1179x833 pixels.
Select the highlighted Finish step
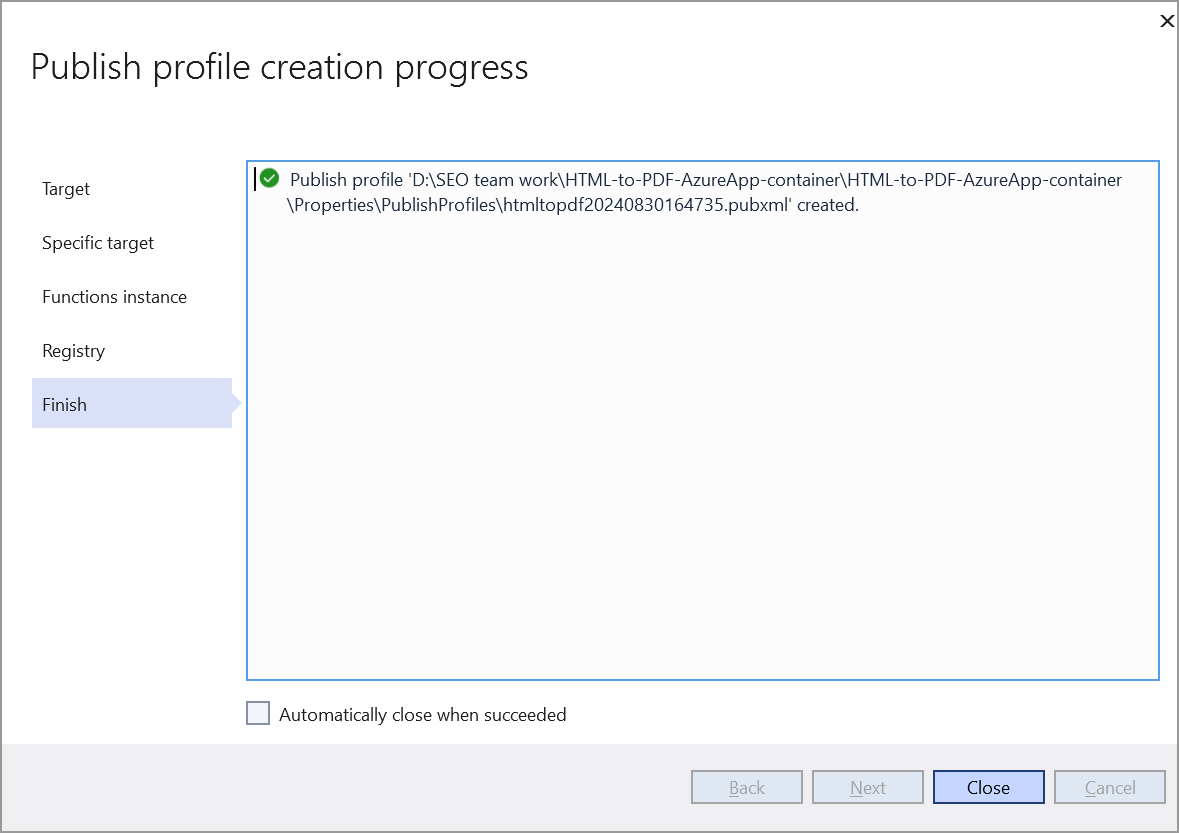65,405
